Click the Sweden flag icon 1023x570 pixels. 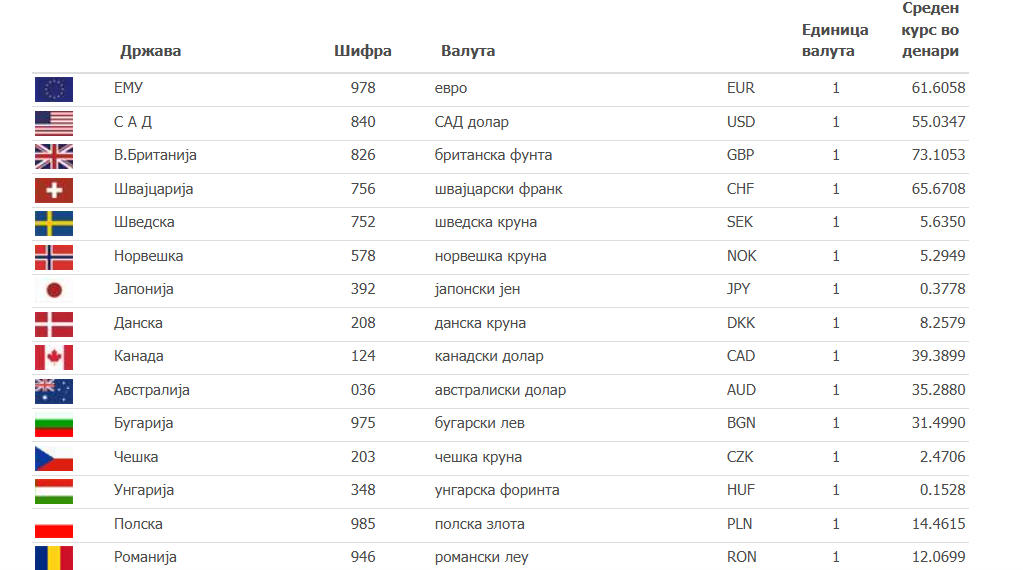click(54, 223)
